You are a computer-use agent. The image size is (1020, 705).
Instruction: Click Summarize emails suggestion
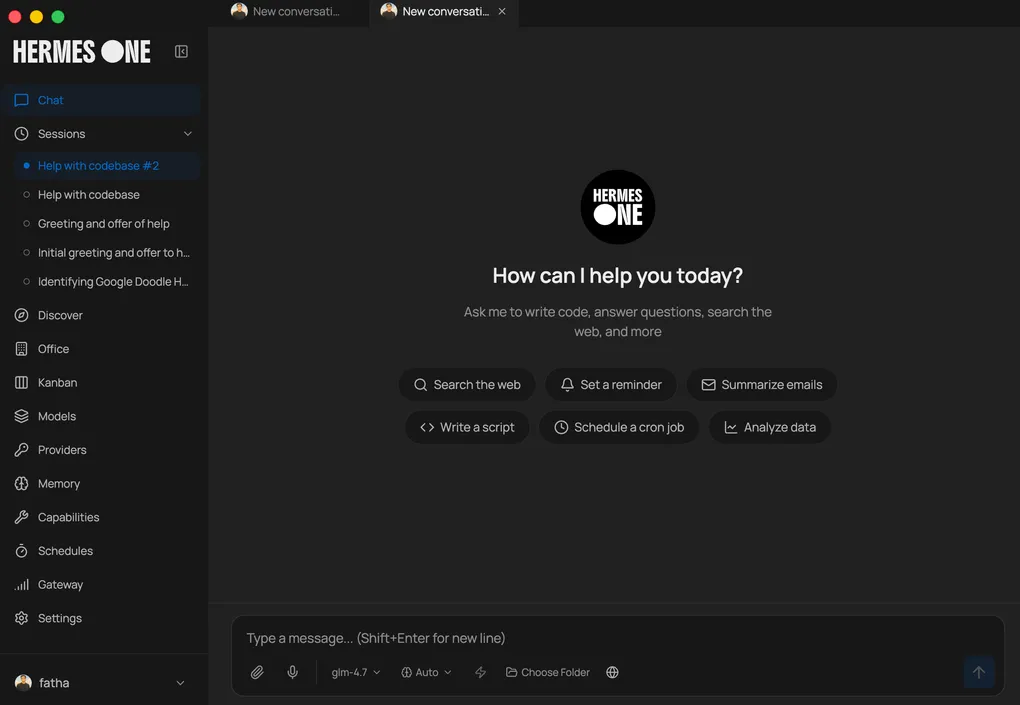pos(762,385)
